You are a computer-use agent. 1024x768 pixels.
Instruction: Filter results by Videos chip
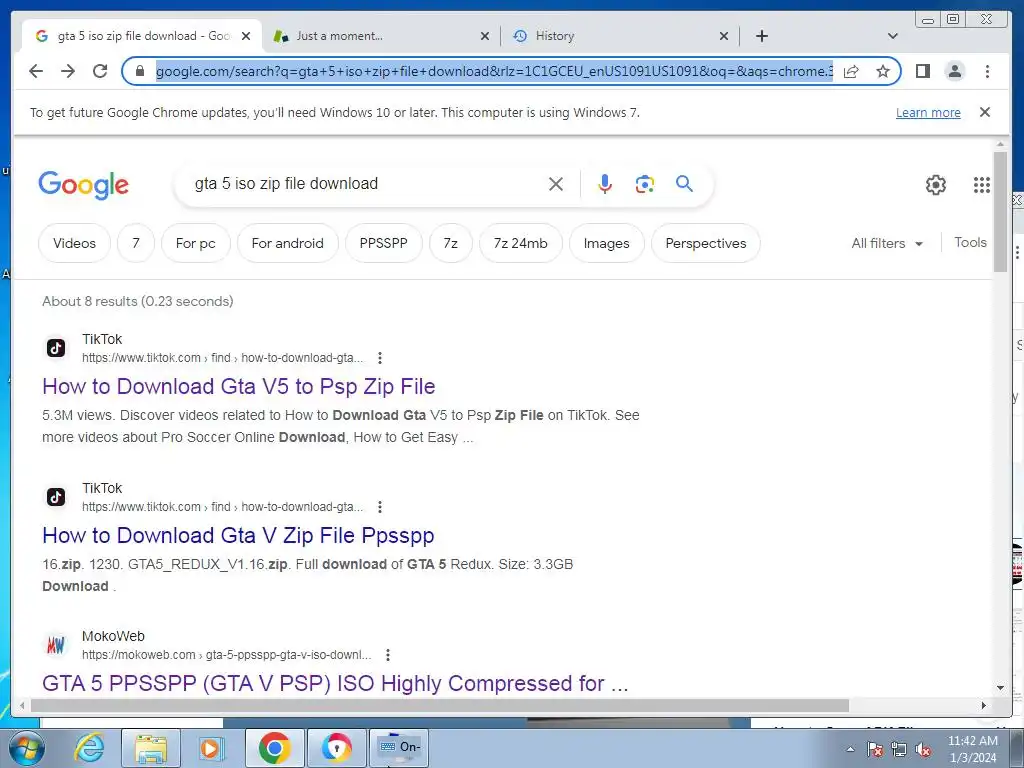[x=74, y=243]
